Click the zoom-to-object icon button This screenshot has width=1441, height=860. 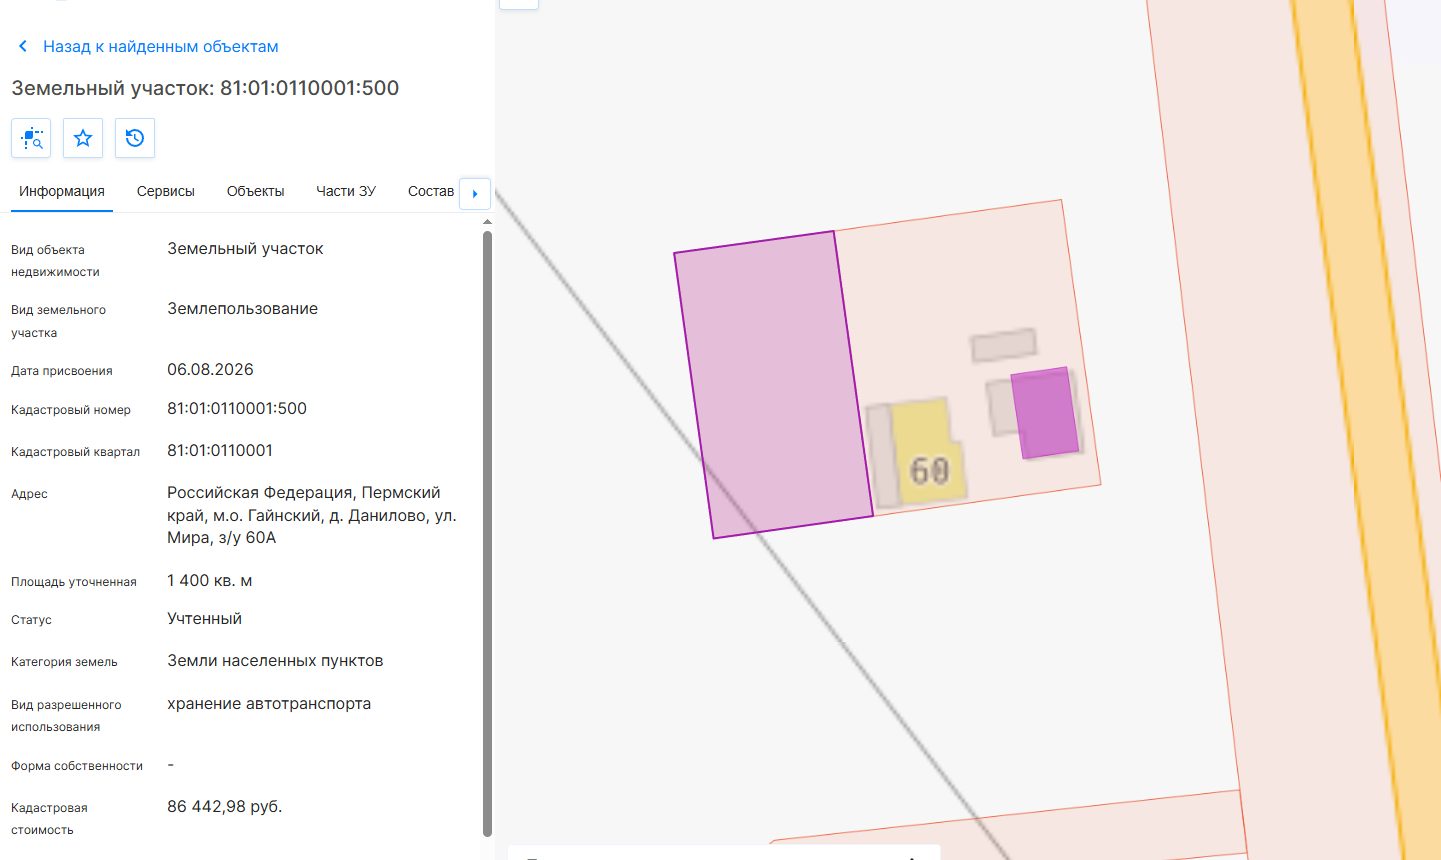[31, 138]
